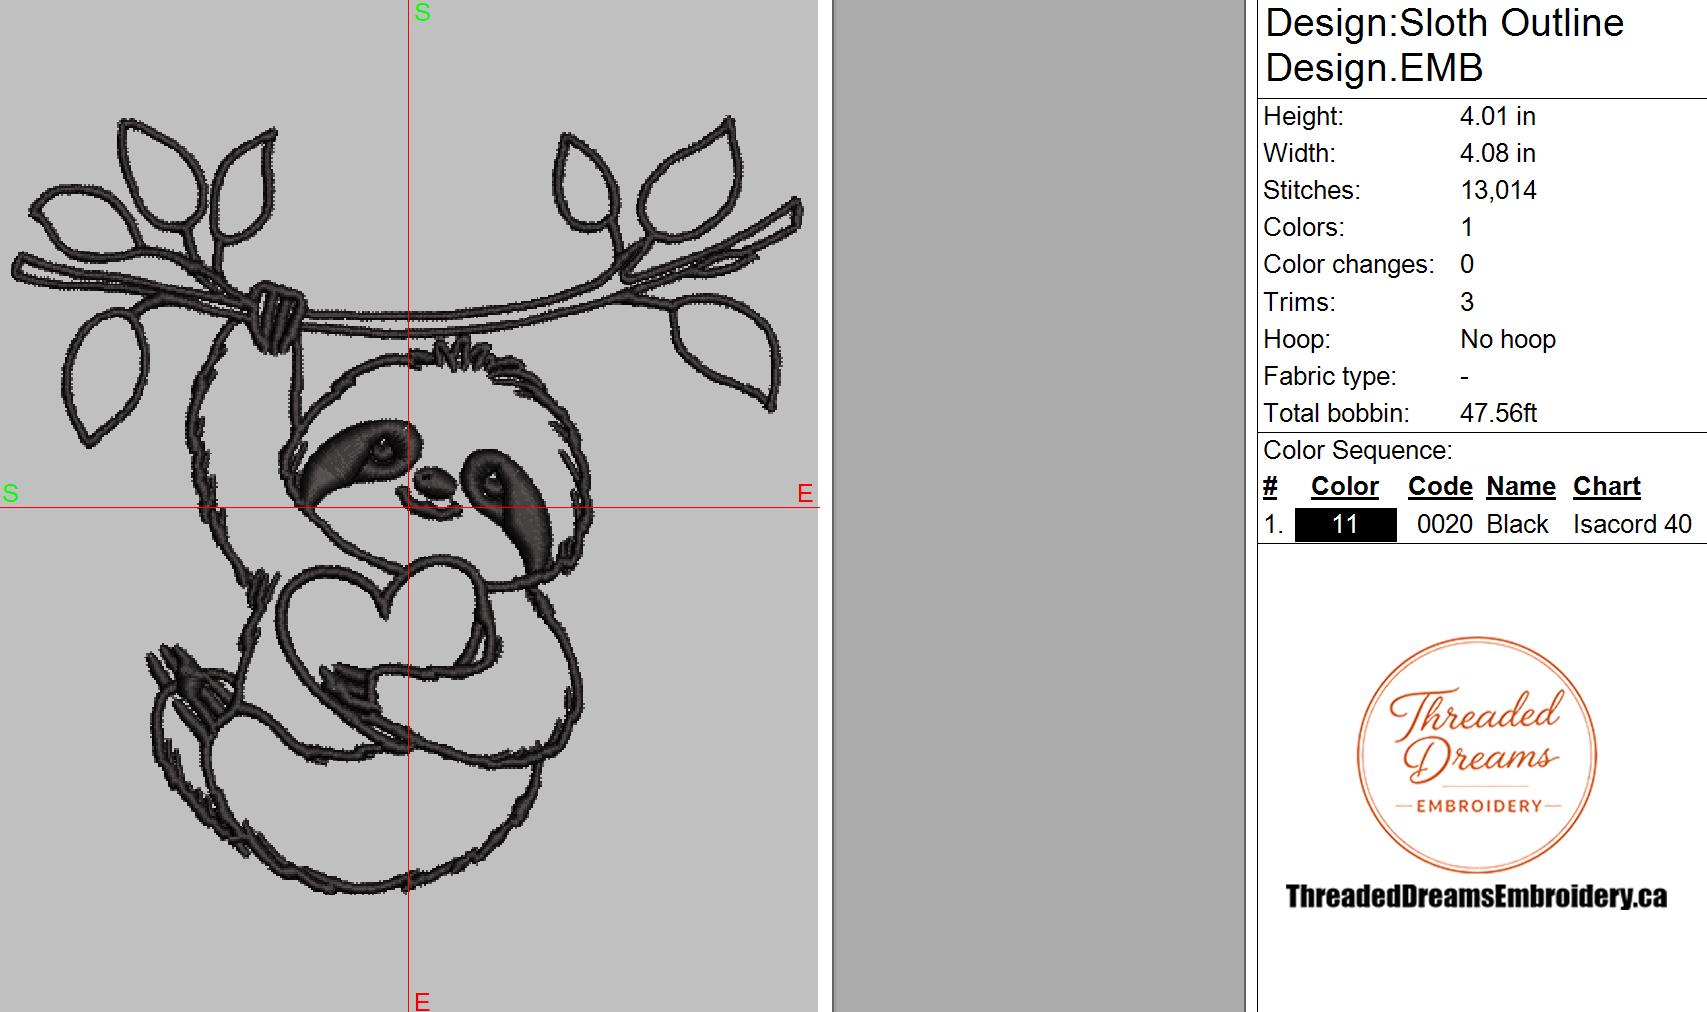Click the green S marker at top of canvas

pyautogui.click(x=422, y=13)
